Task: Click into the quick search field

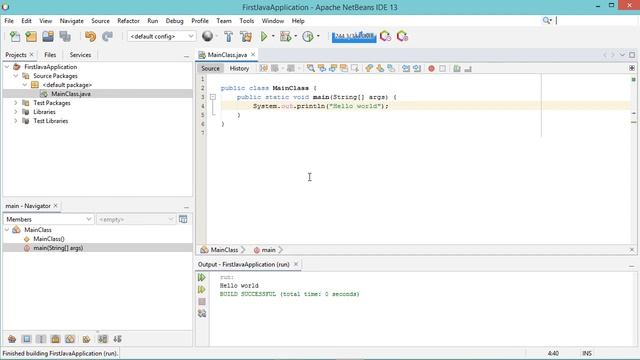Action: pos(596,20)
